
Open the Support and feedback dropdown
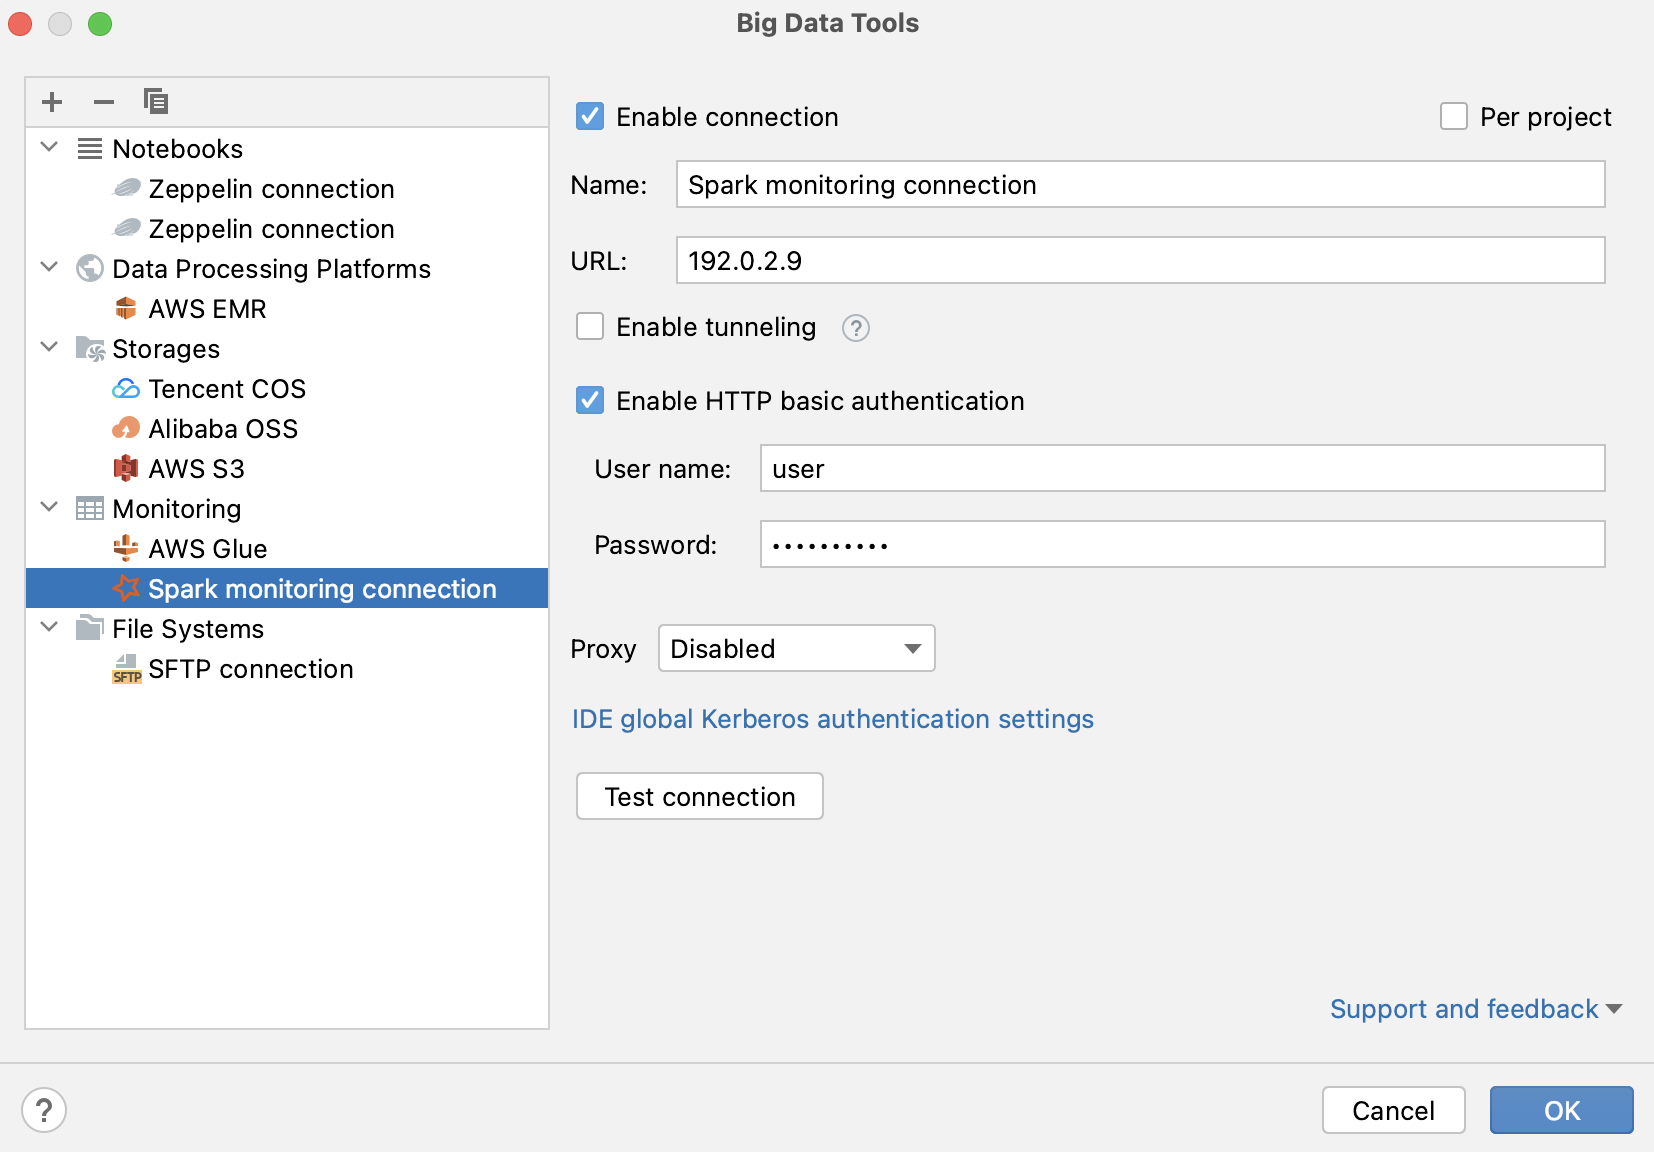pos(1476,1009)
